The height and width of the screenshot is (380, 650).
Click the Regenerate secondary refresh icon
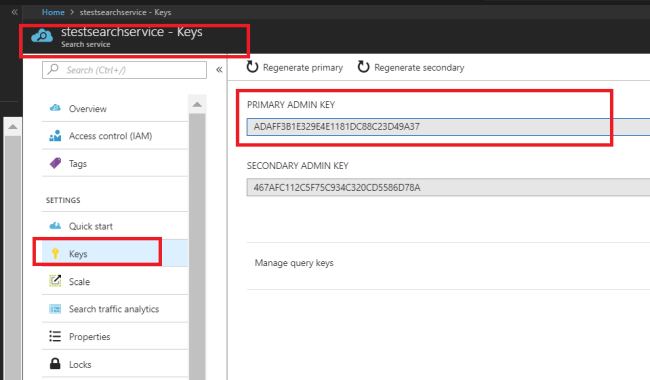pos(363,67)
